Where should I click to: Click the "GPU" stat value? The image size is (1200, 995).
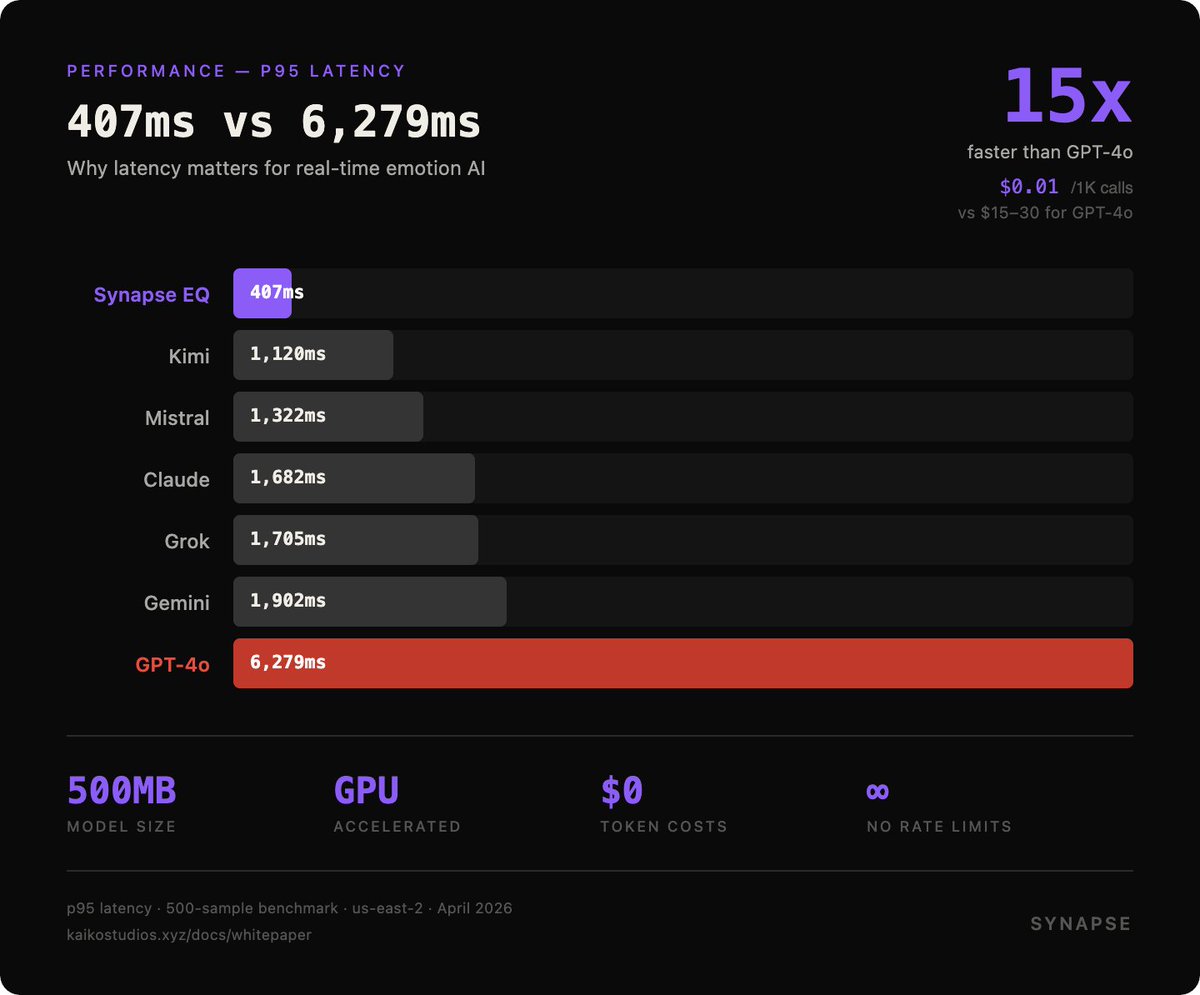366,791
